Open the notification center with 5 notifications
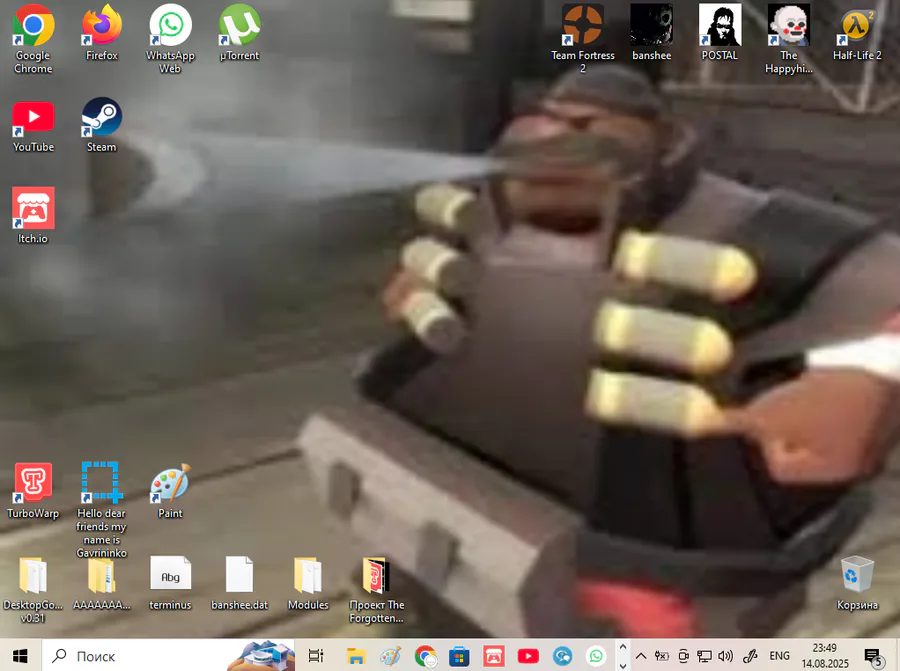Viewport: 900px width, 671px height. pyautogui.click(x=874, y=656)
